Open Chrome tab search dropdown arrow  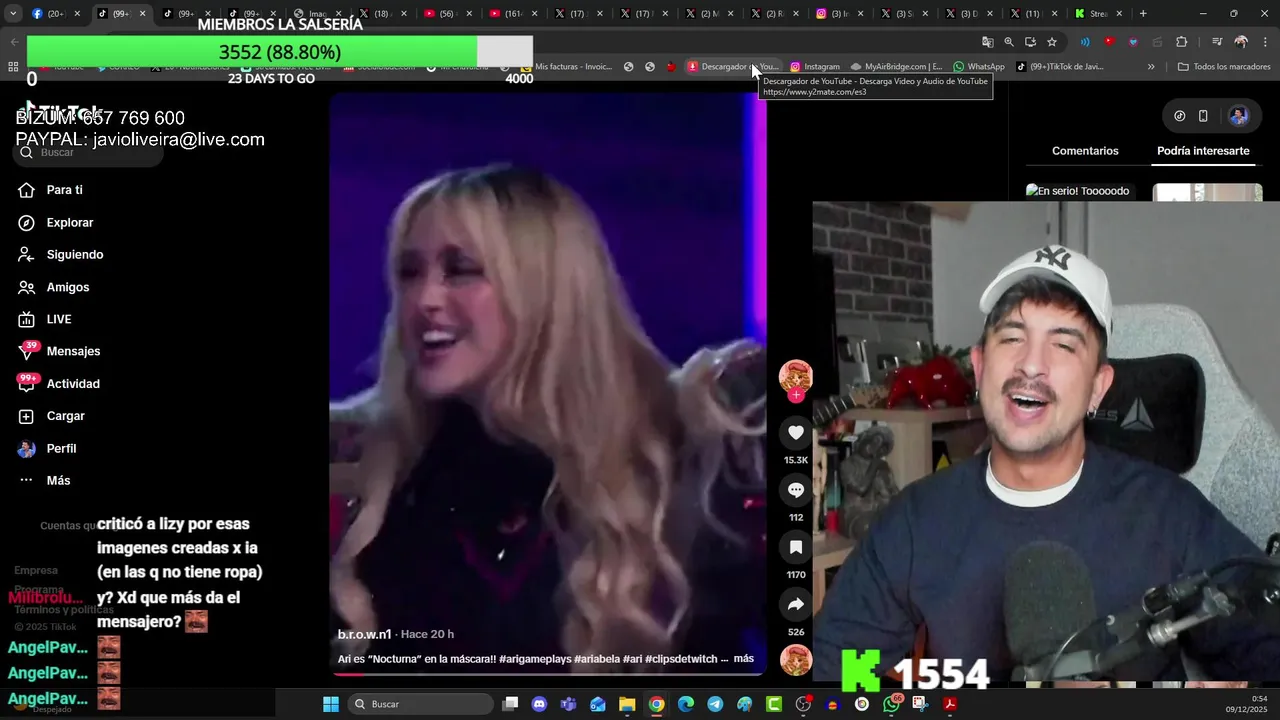13,14
